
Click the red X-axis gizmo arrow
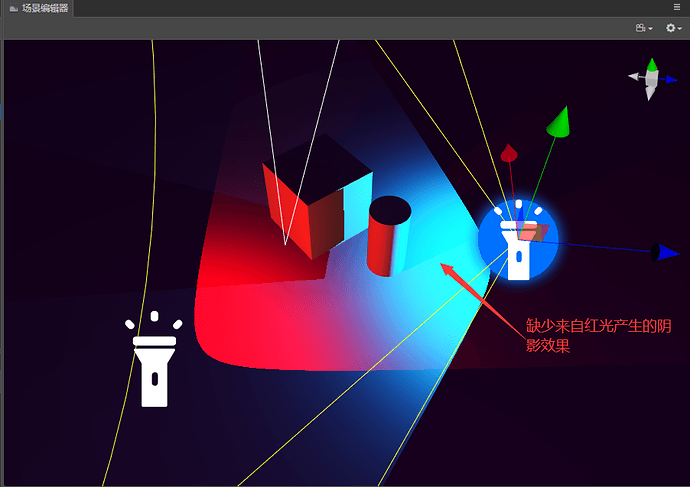coord(509,153)
